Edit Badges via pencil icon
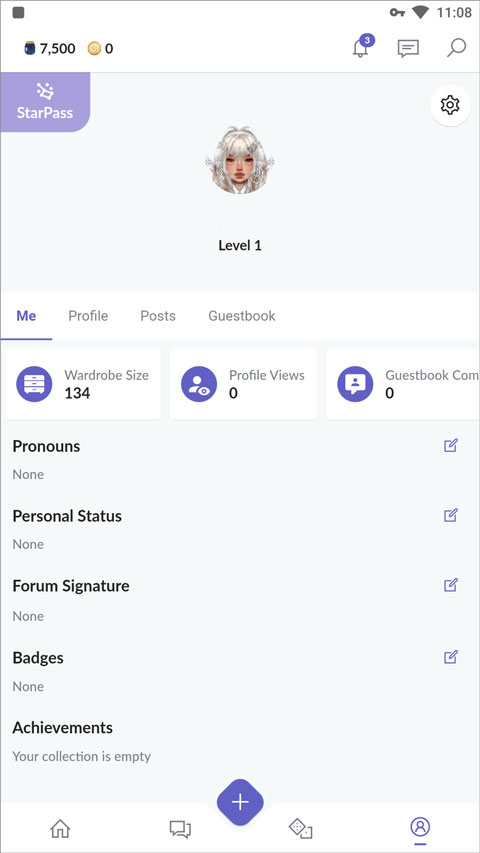This screenshot has width=480, height=853. 451,657
